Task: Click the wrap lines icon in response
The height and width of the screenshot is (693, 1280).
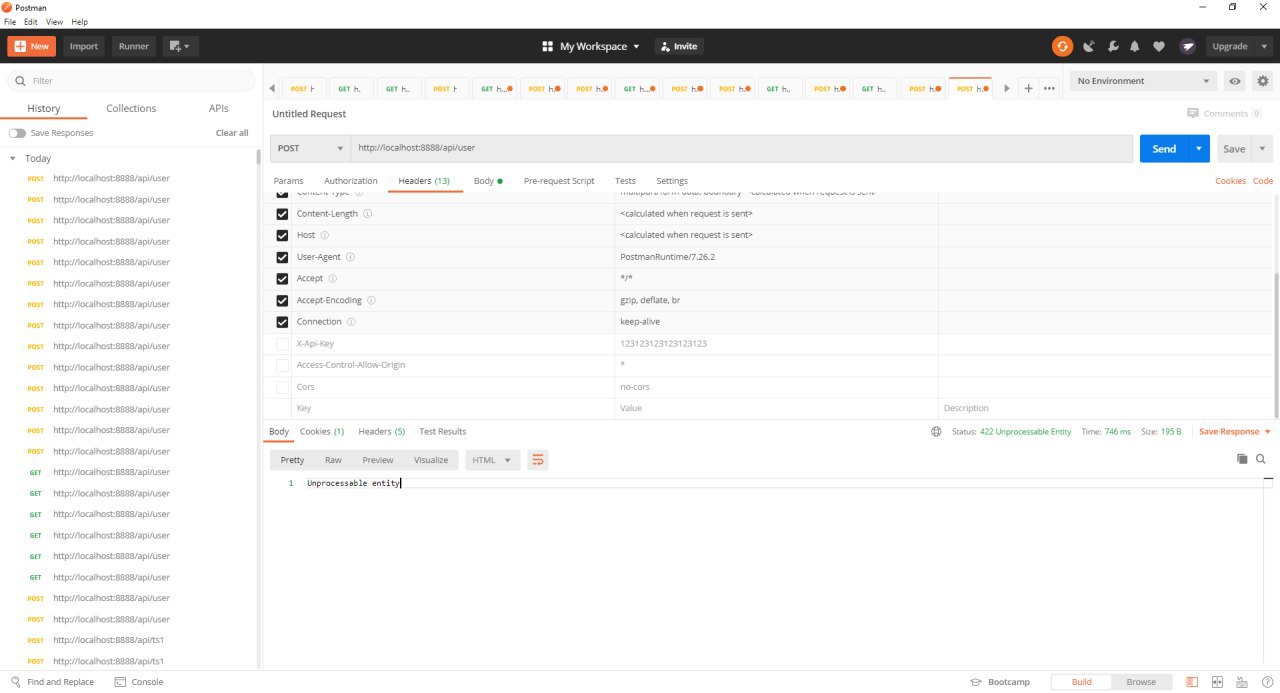Action: (538, 460)
